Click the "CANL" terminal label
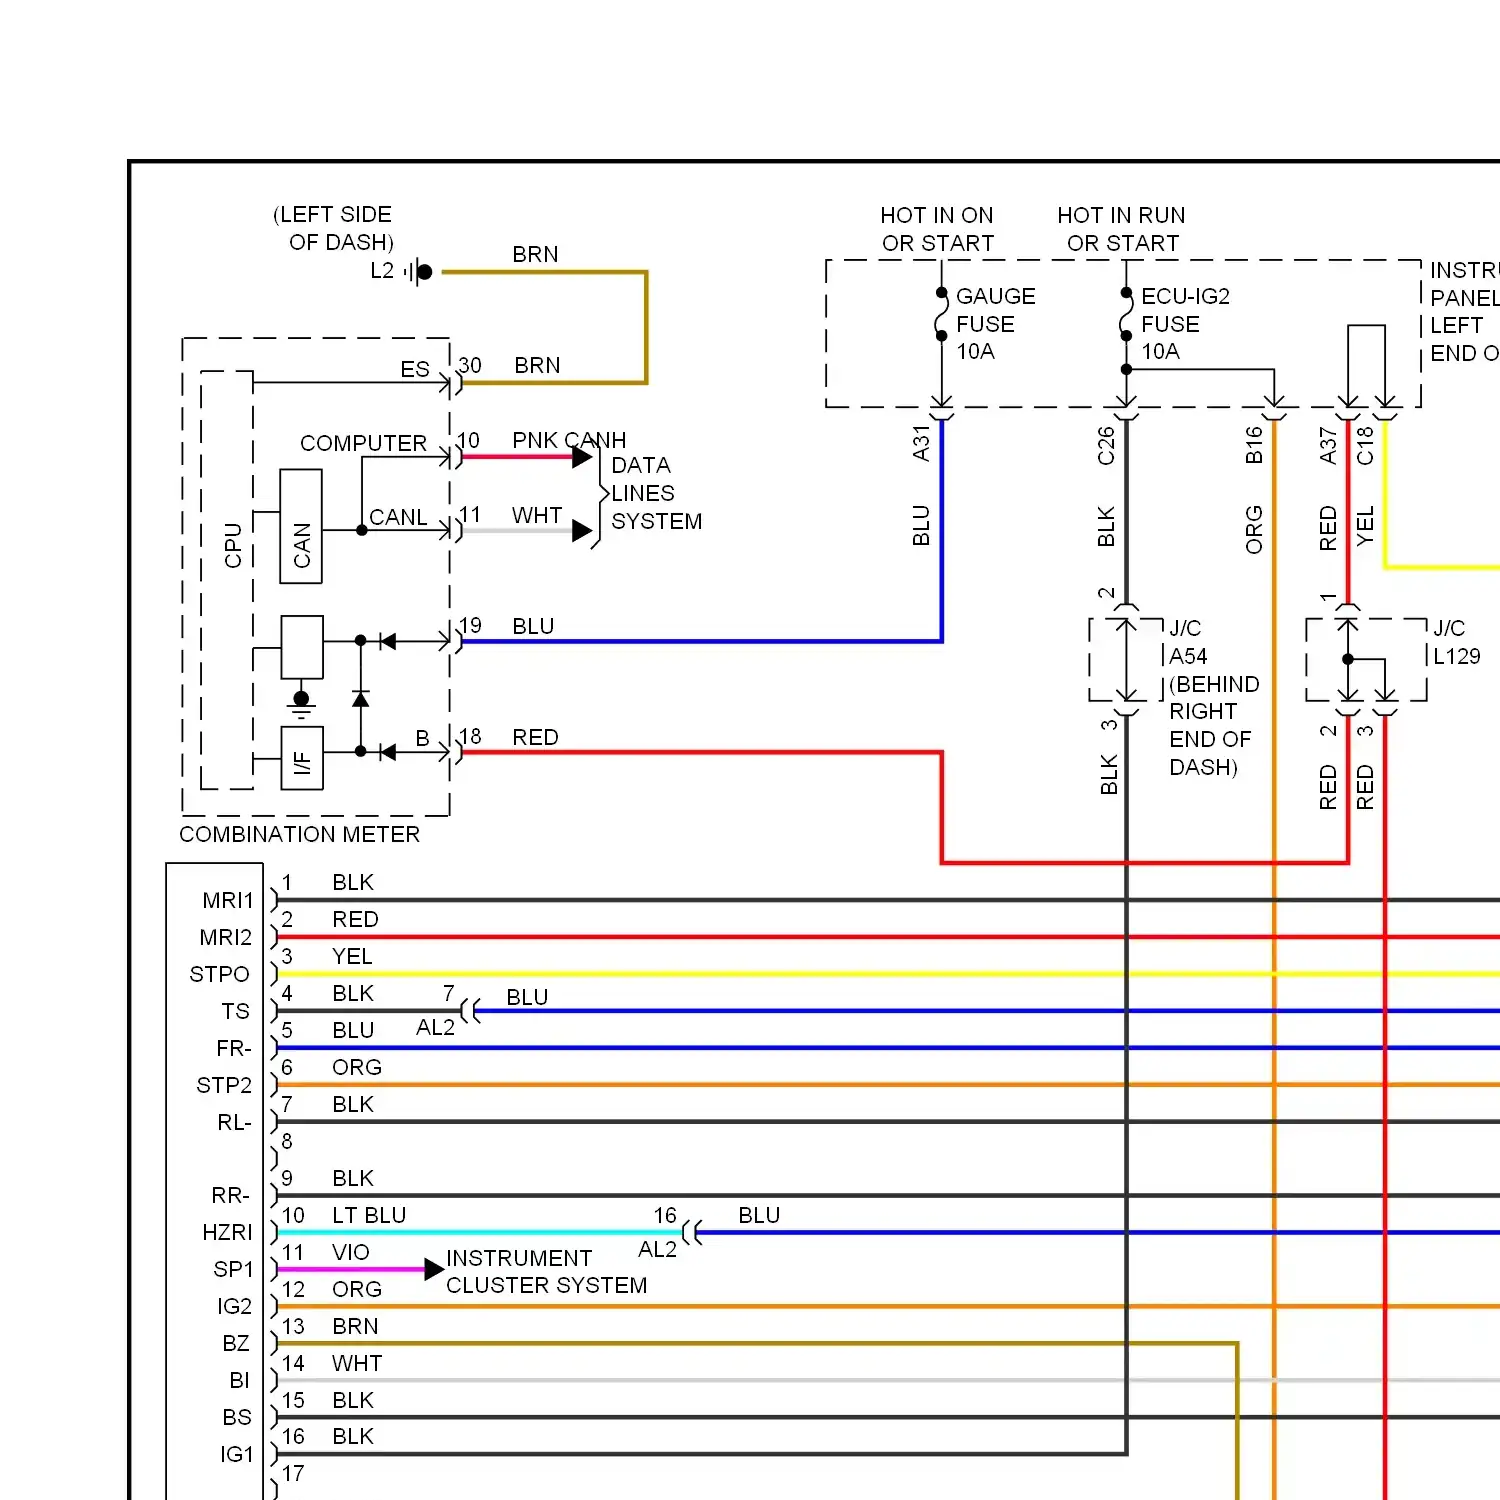This screenshot has height=1500, width=1500. click(398, 517)
